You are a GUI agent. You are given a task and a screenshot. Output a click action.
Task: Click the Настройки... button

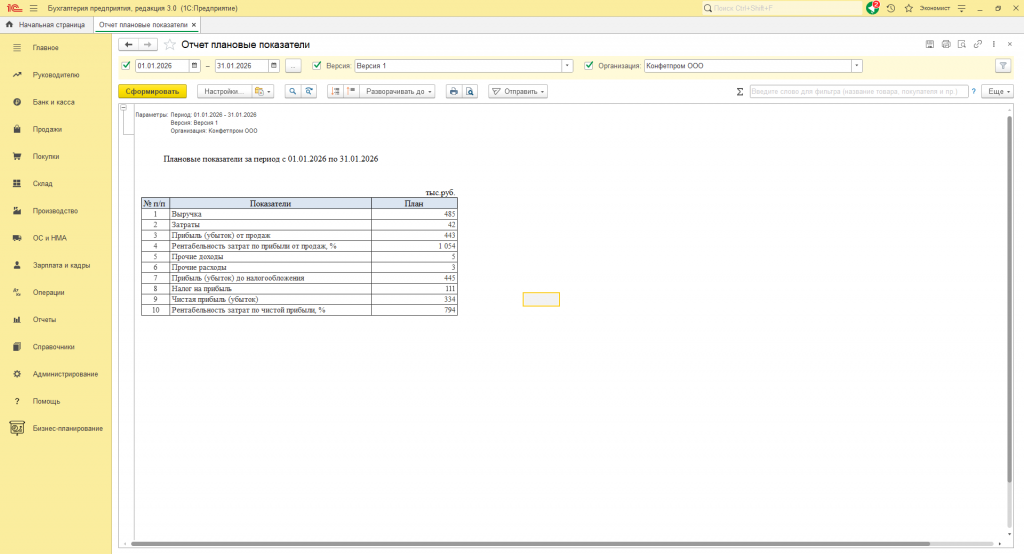pyautogui.click(x=224, y=91)
